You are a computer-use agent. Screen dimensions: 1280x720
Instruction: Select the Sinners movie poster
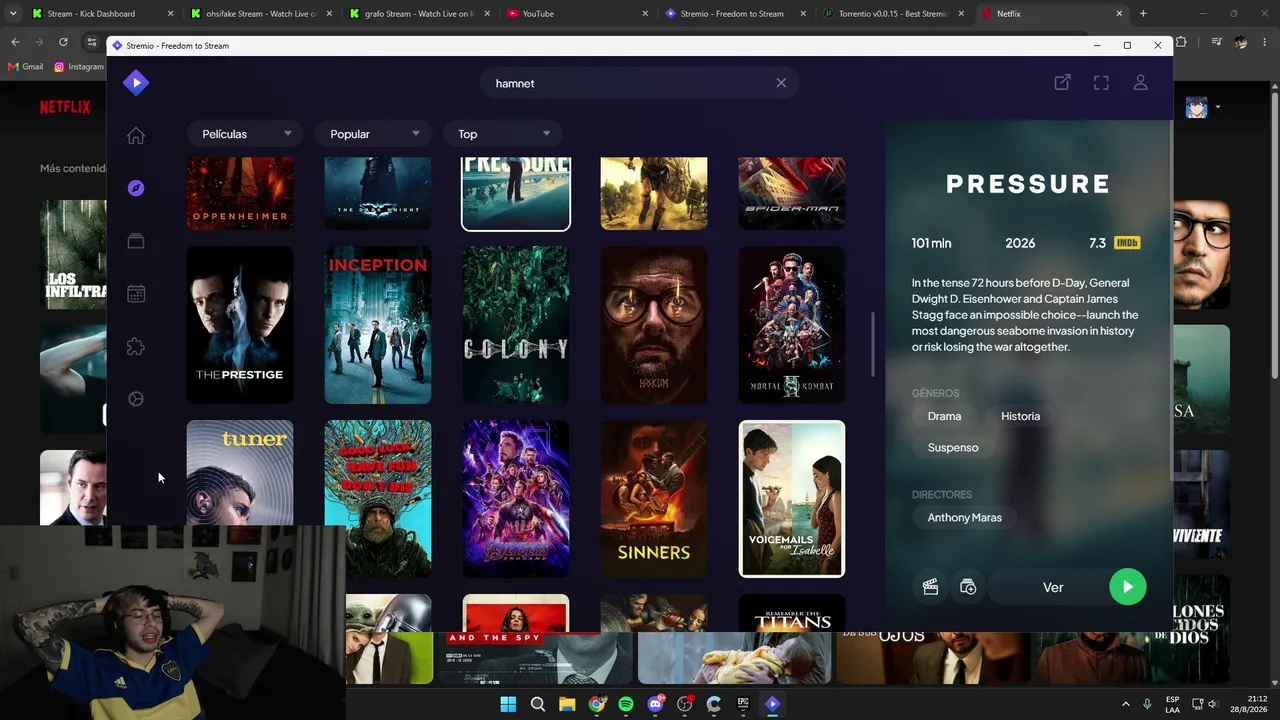[x=654, y=499]
